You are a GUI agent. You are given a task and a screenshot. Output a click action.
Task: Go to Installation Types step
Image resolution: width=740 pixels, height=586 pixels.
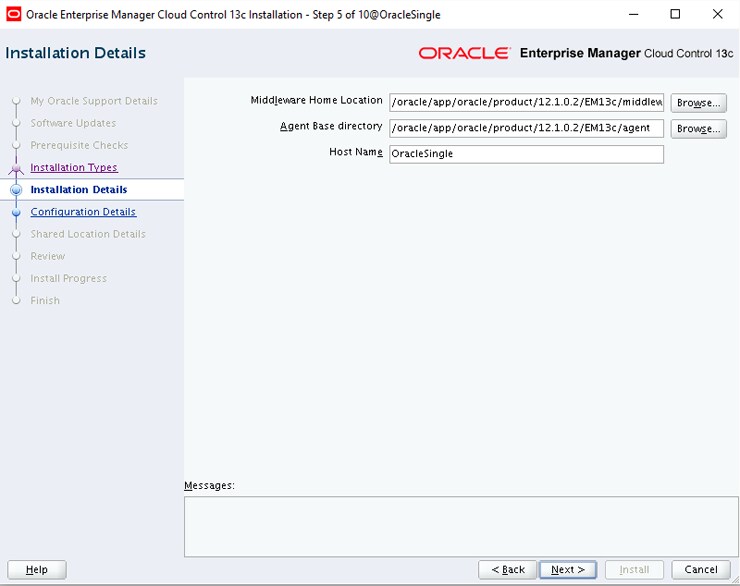click(74, 167)
